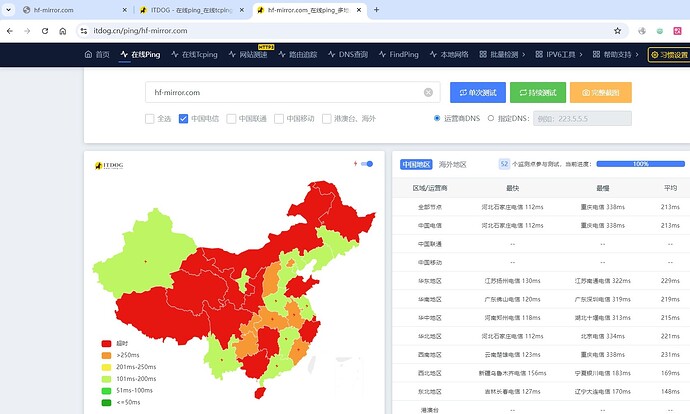Screen dimensions: 690x414
Task: Open the 本地网络 menu item
Action: click(449, 55)
